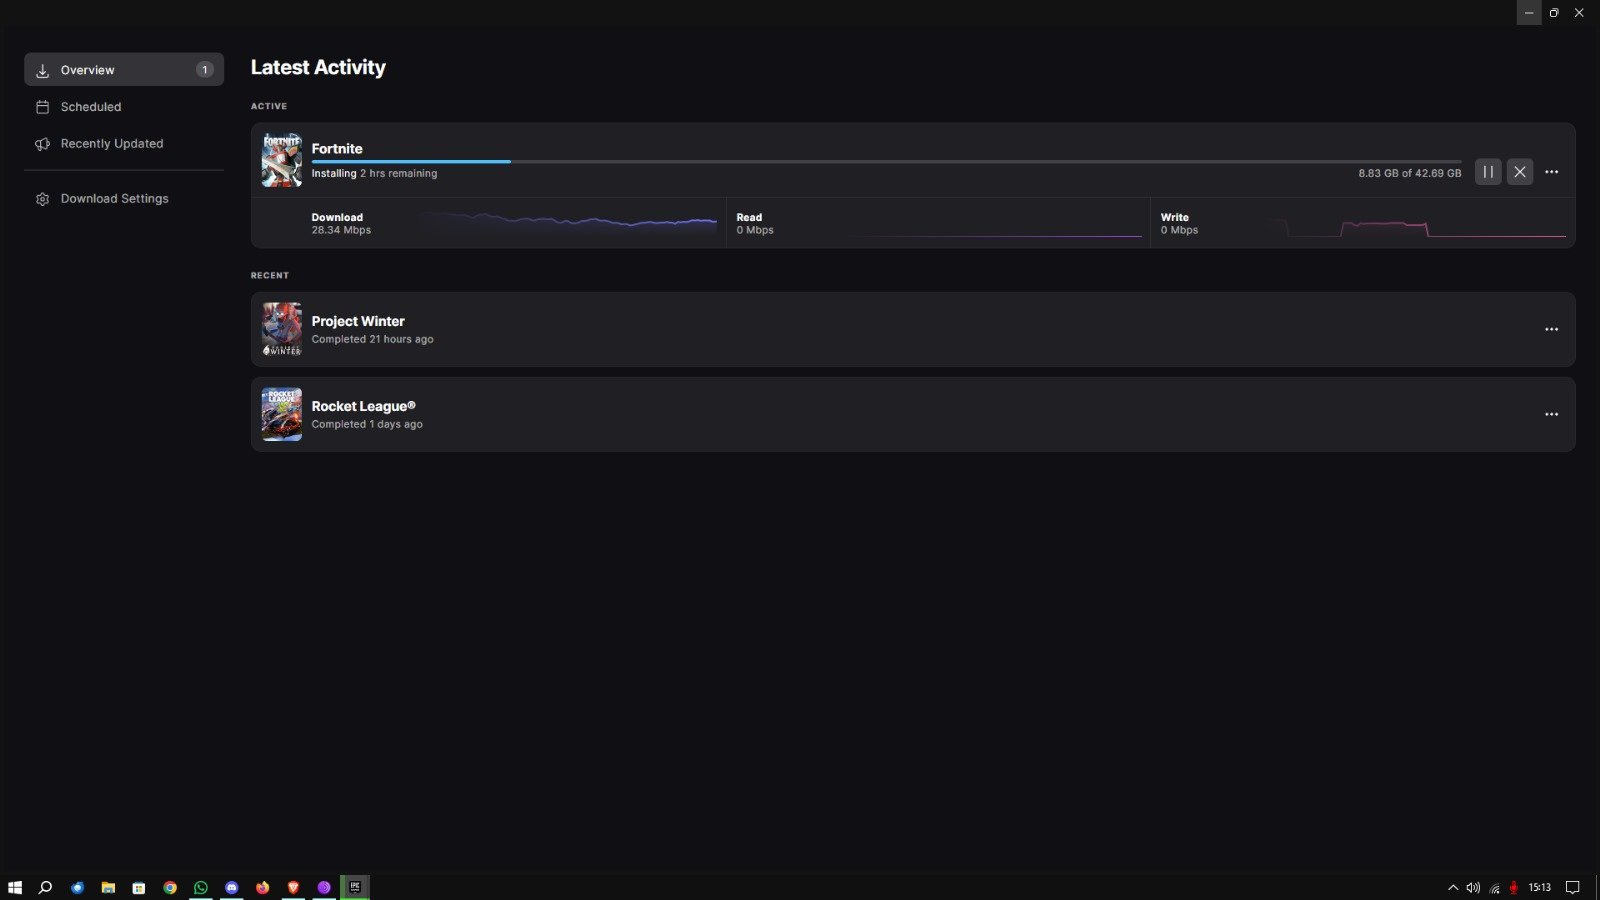Open Brave browser in the taskbar
The image size is (1600, 900).
[293, 887]
